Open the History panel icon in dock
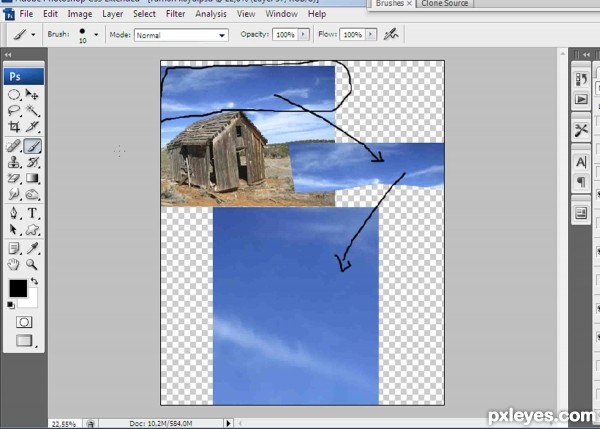600x429 pixels. point(581,79)
